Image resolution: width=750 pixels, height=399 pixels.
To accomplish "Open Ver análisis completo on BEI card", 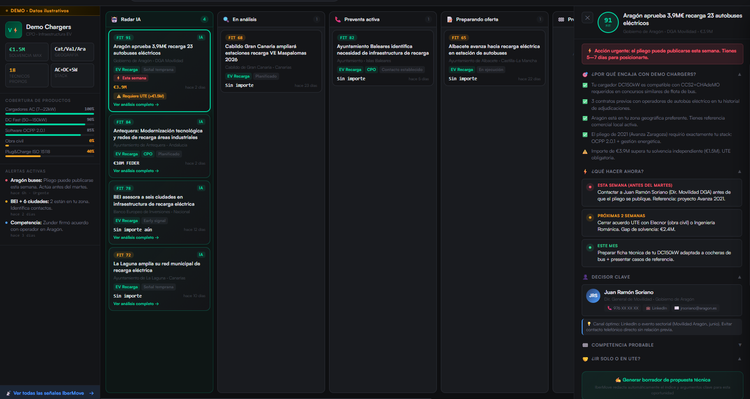I will point(136,237).
